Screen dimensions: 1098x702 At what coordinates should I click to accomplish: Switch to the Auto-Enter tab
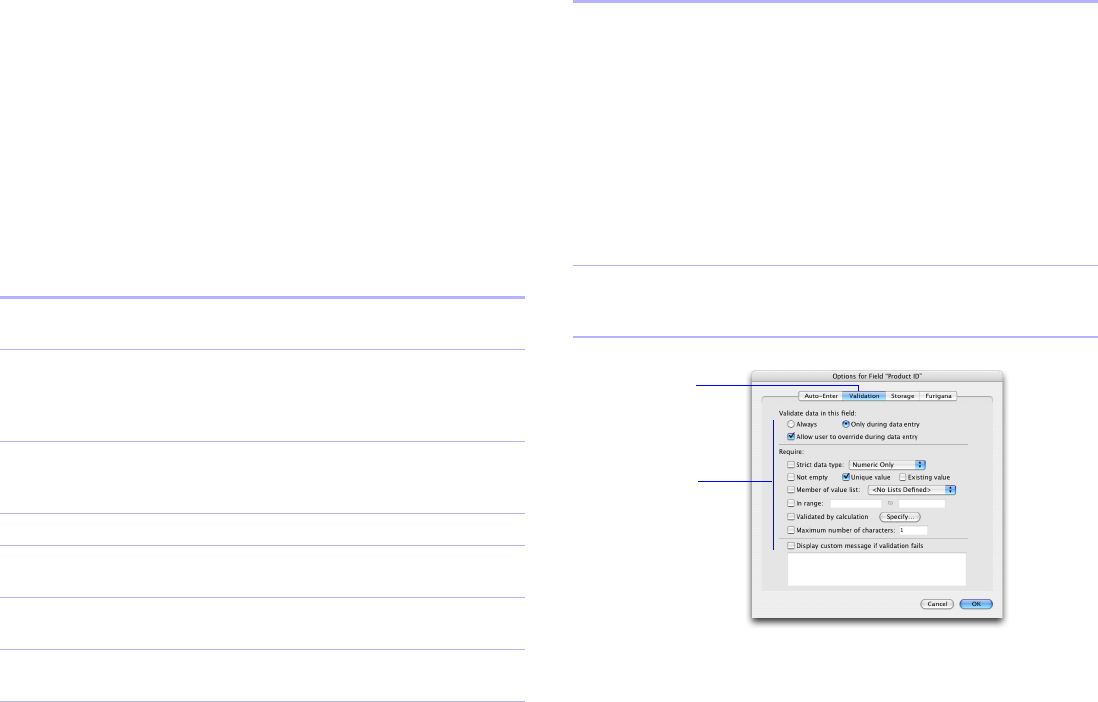point(821,396)
